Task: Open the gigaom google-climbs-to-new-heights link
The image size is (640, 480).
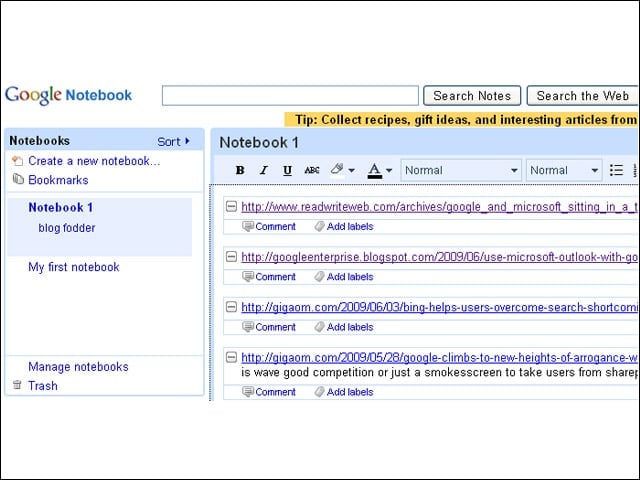Action: point(439,358)
